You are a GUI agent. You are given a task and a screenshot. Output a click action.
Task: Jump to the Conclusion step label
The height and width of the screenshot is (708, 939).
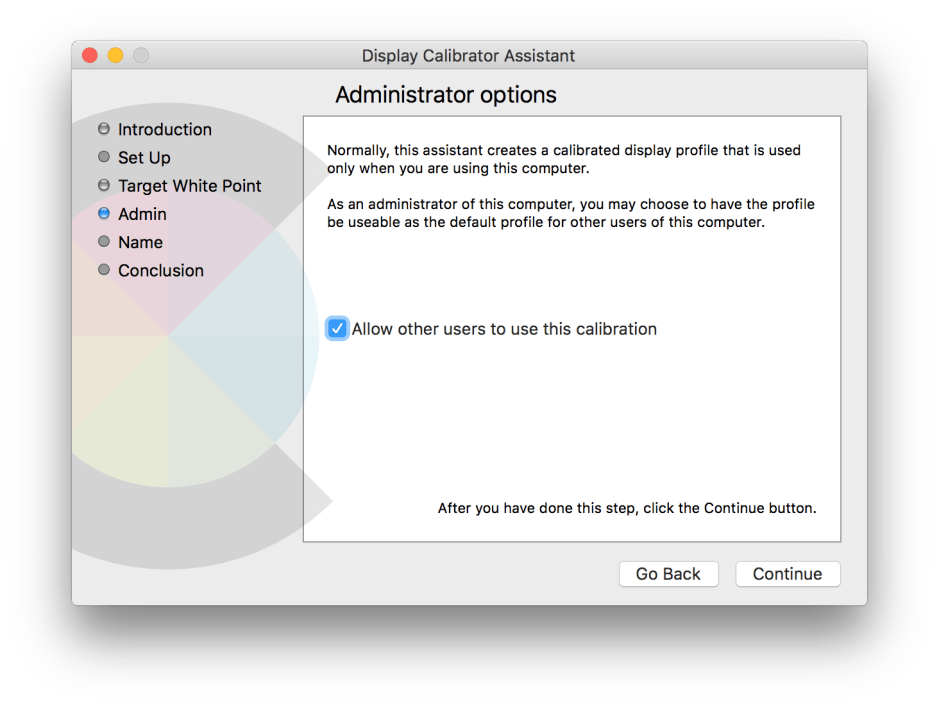click(x=161, y=270)
